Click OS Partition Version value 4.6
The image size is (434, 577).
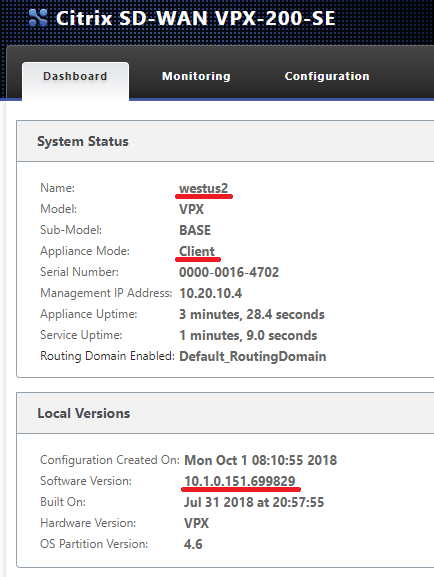193,544
